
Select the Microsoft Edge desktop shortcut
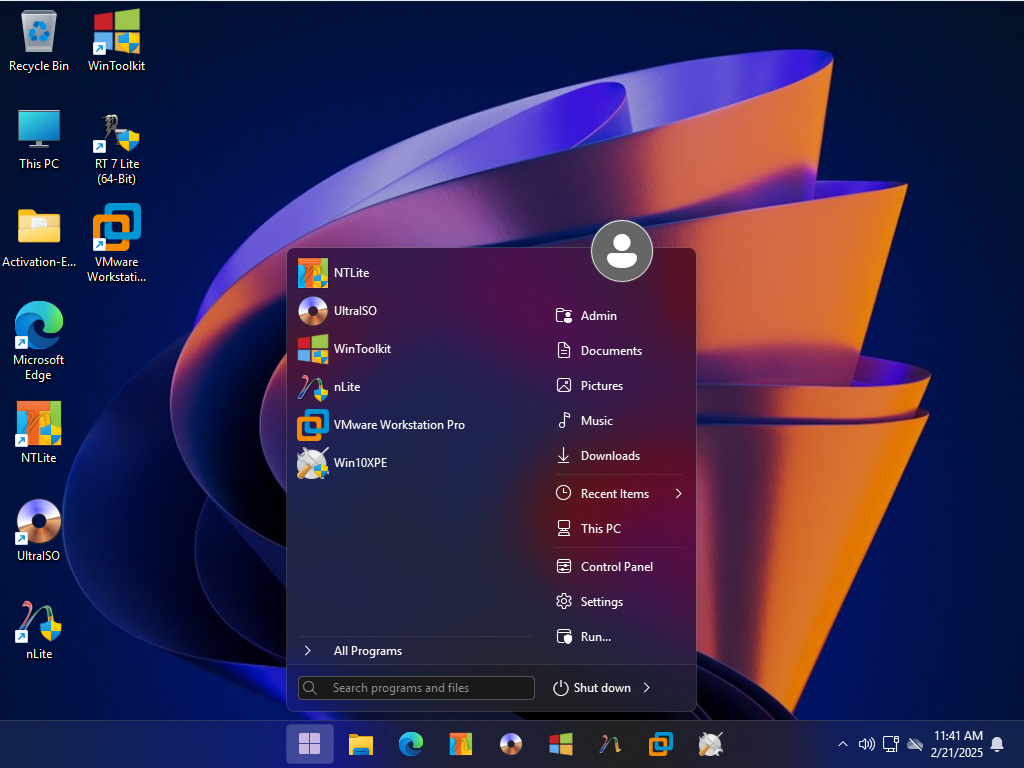point(39,341)
